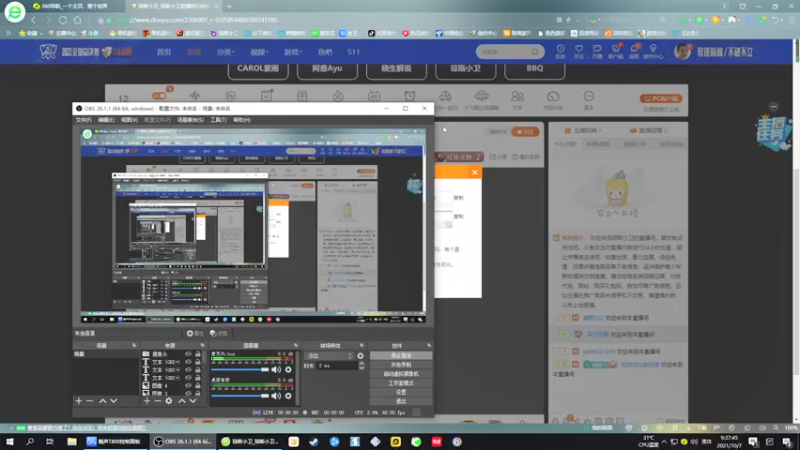800x450 pixels.
Task: Remove the selected source with the minus icon
Action: point(158,401)
